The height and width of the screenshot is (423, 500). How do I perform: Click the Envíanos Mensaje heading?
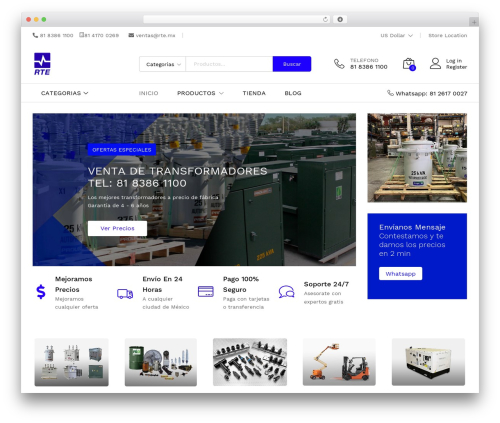[412, 227]
